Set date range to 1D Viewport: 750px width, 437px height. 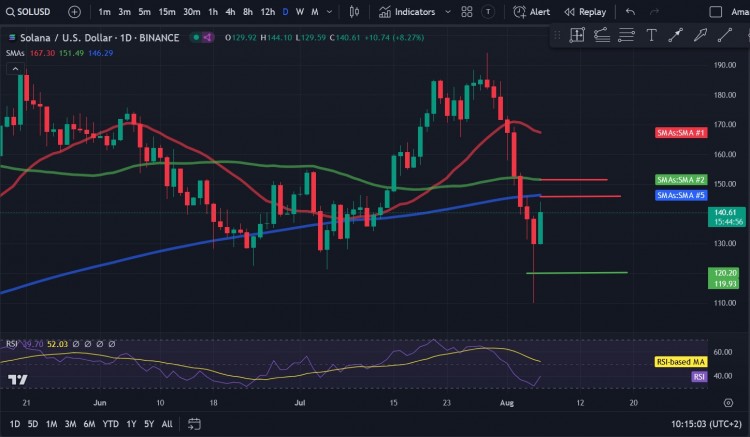click(x=15, y=424)
